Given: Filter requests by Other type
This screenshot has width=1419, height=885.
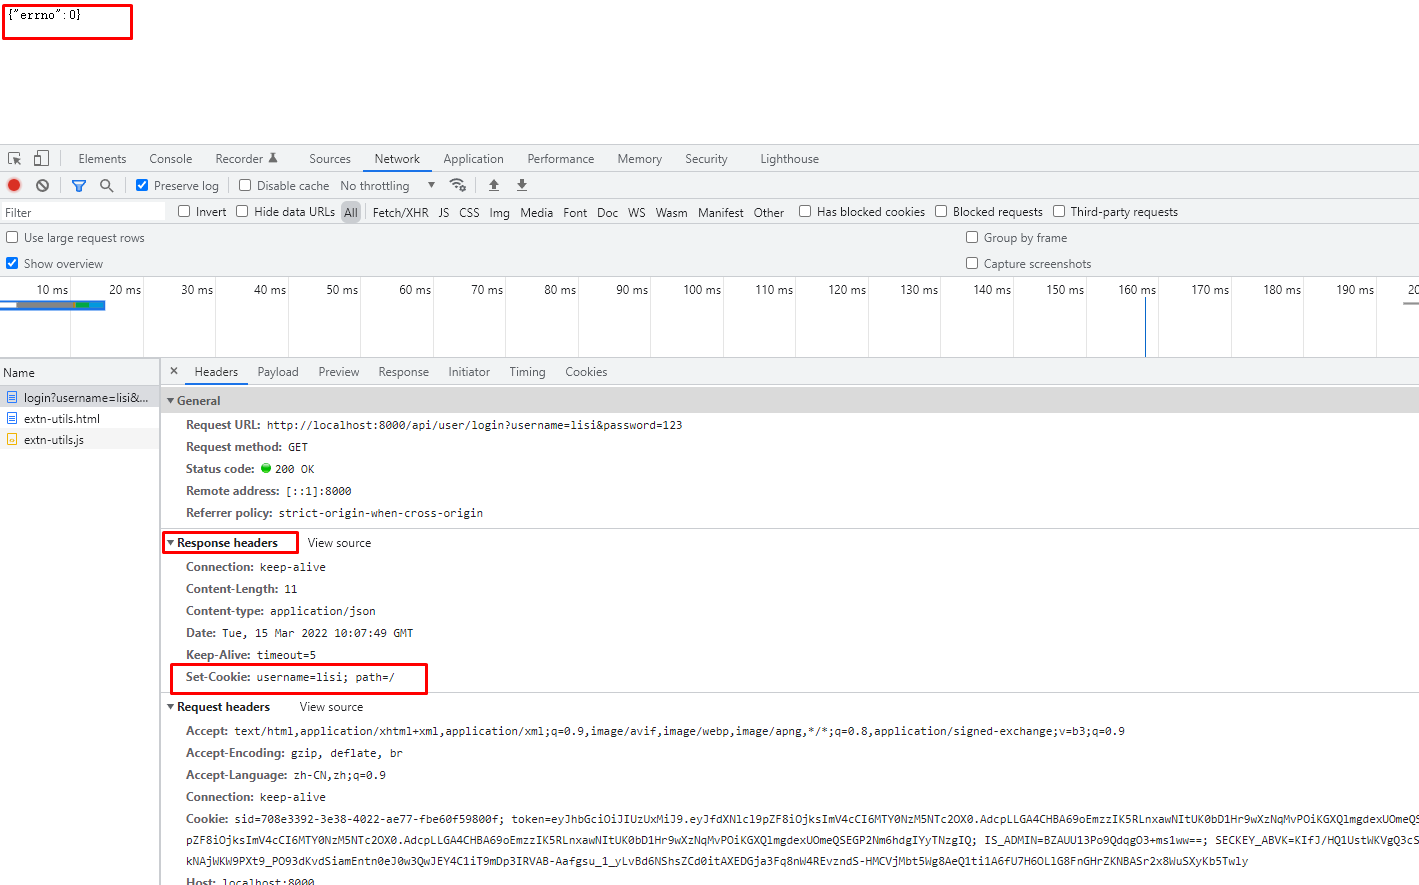Looking at the screenshot, I should [769, 212].
